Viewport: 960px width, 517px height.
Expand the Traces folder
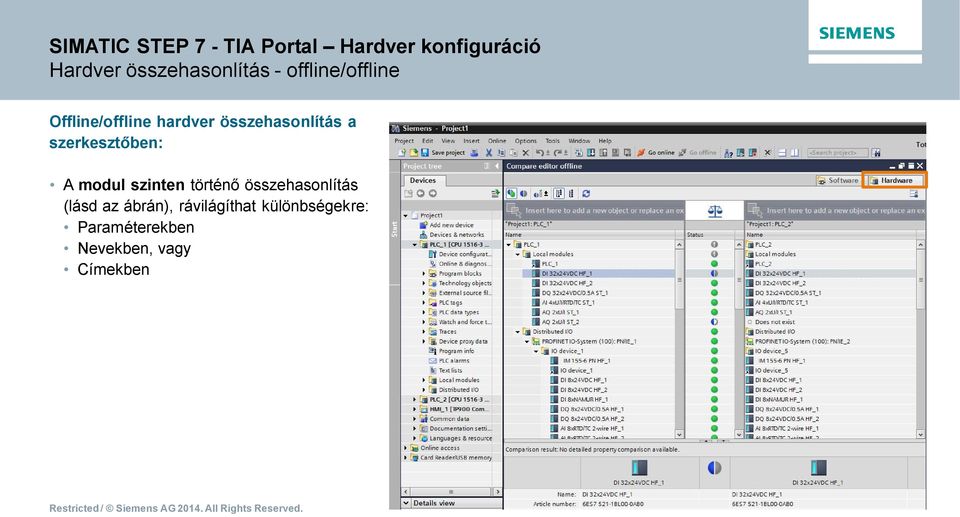click(424, 332)
